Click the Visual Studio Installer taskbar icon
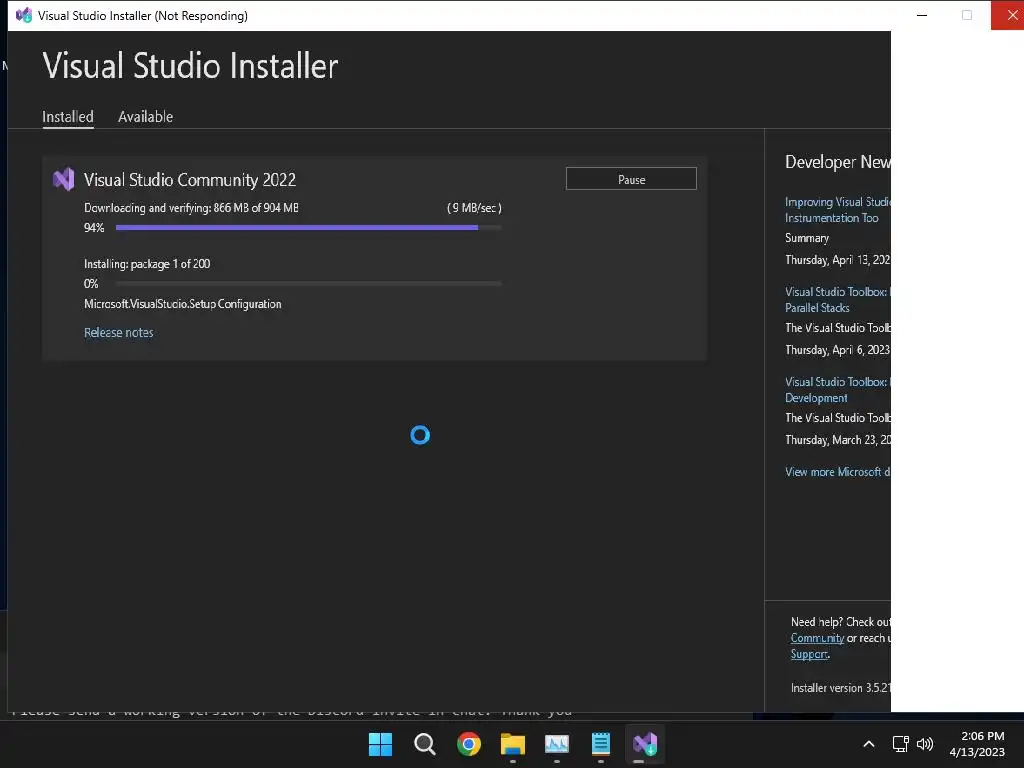 coord(645,744)
